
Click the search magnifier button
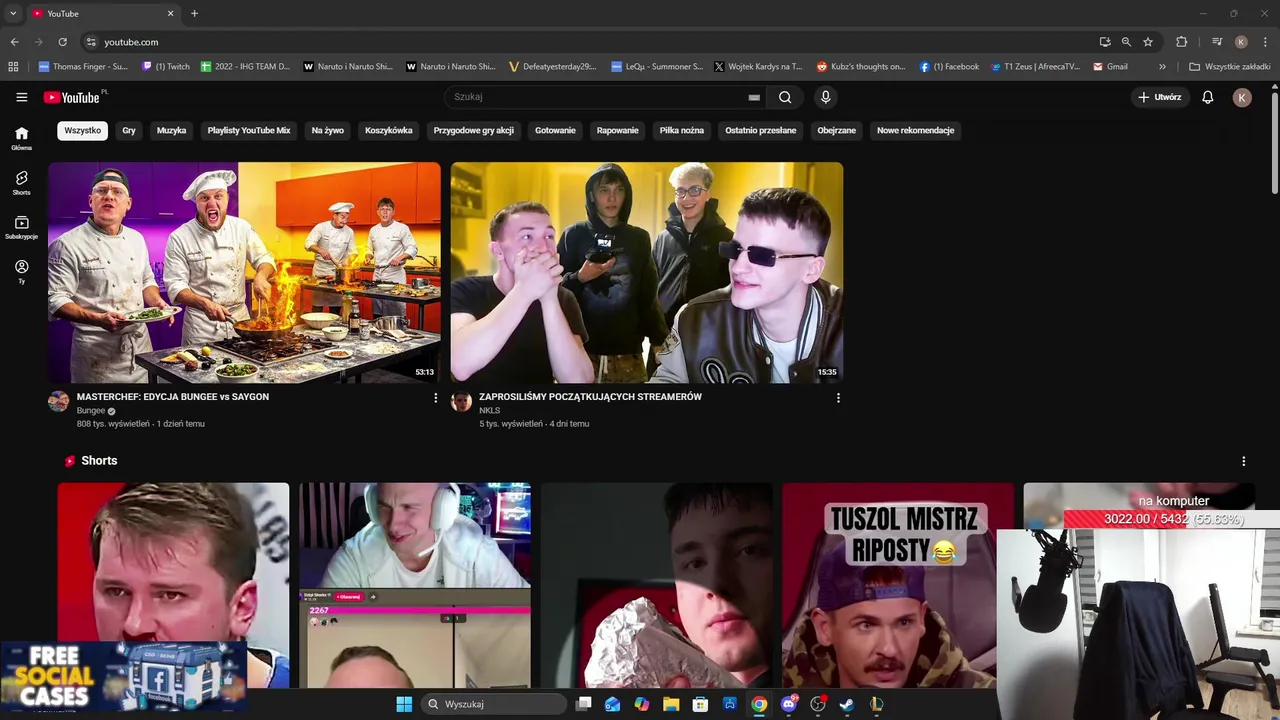785,97
